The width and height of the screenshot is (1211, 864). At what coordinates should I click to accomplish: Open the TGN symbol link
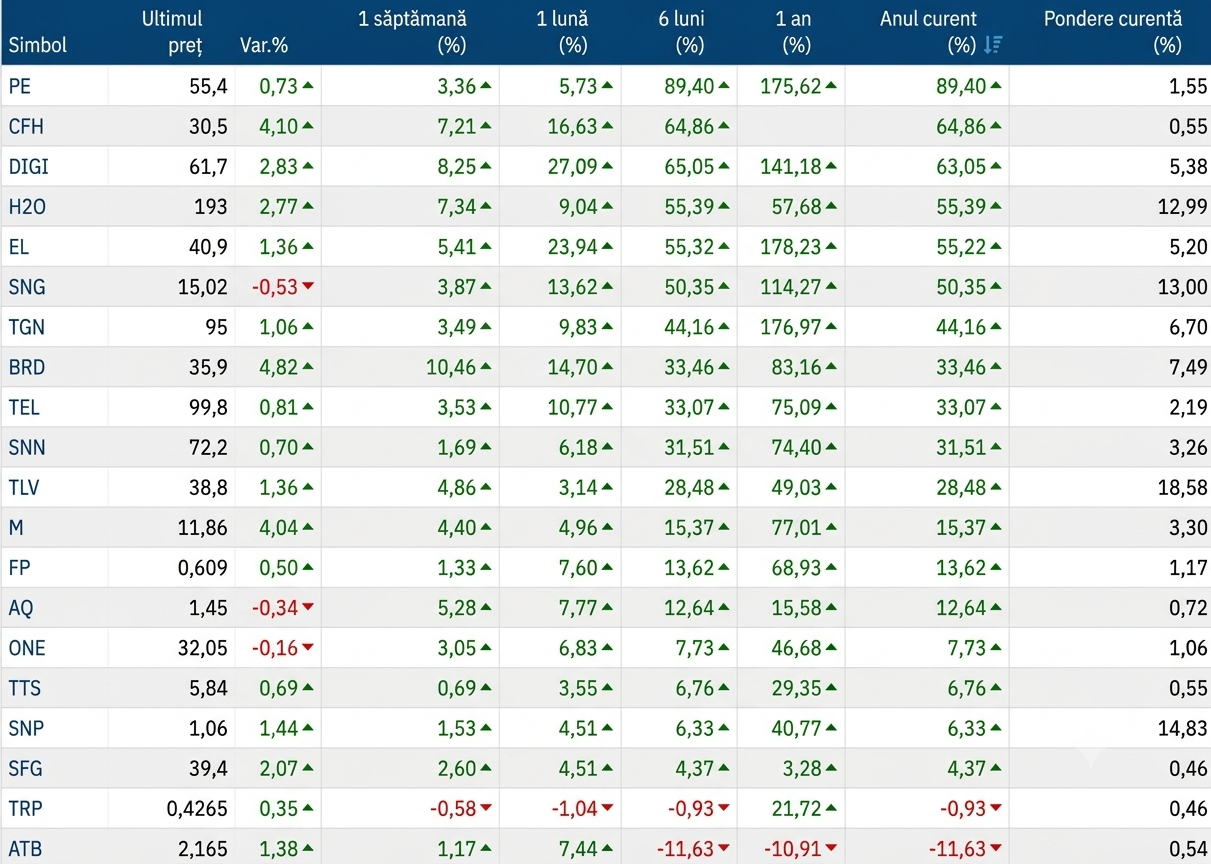pyautogui.click(x=27, y=327)
